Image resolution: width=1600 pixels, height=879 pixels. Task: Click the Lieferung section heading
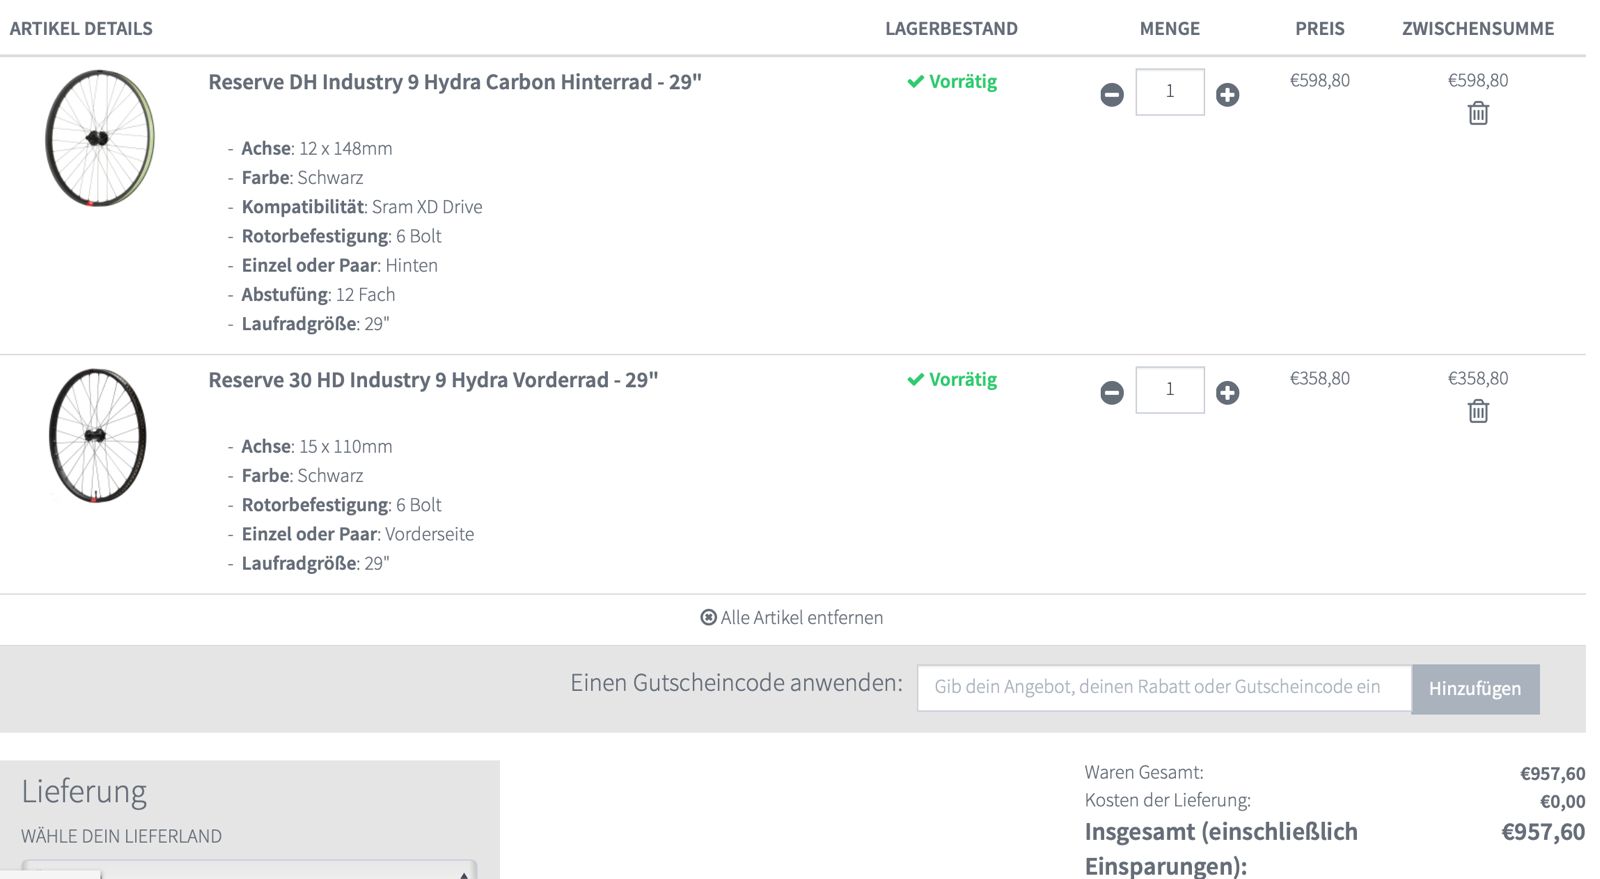coord(84,792)
